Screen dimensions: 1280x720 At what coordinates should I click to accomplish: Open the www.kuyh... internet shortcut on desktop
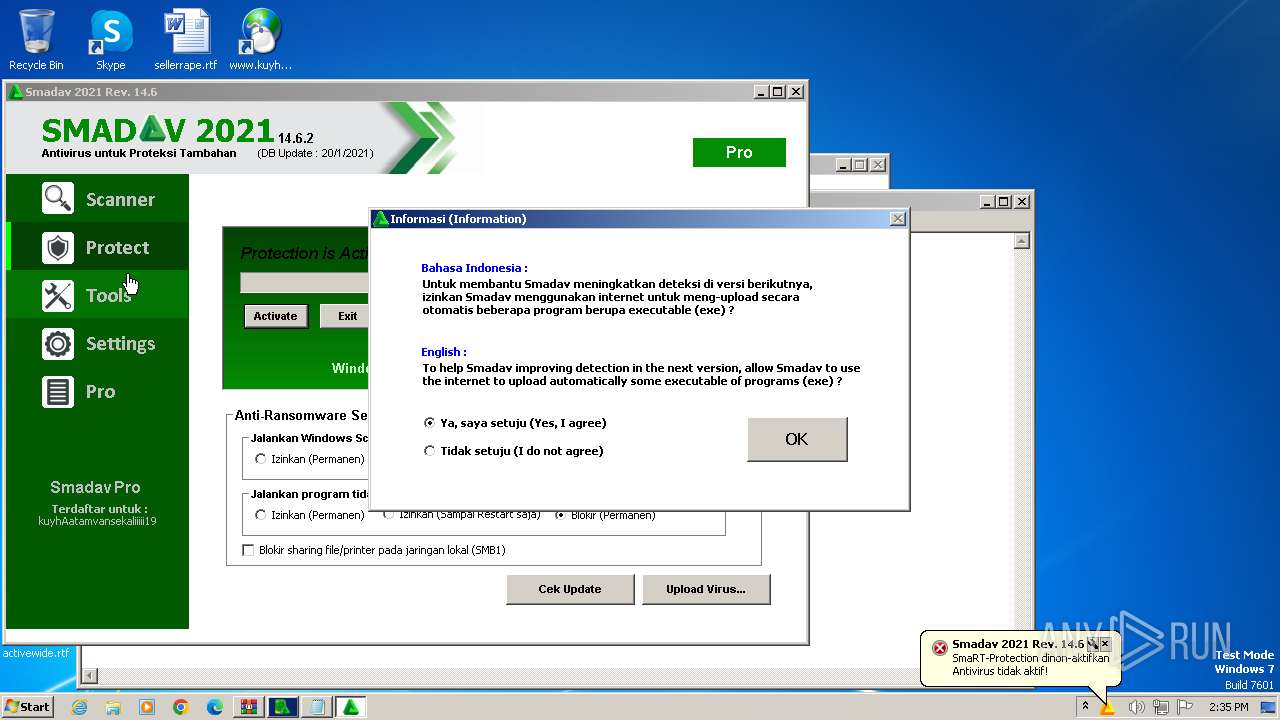[260, 40]
